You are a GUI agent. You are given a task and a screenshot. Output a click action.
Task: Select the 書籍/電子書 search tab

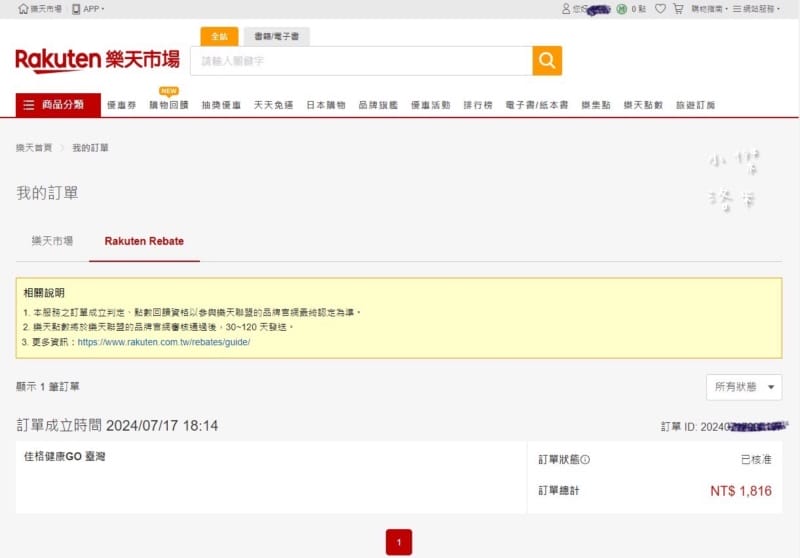tap(277, 36)
